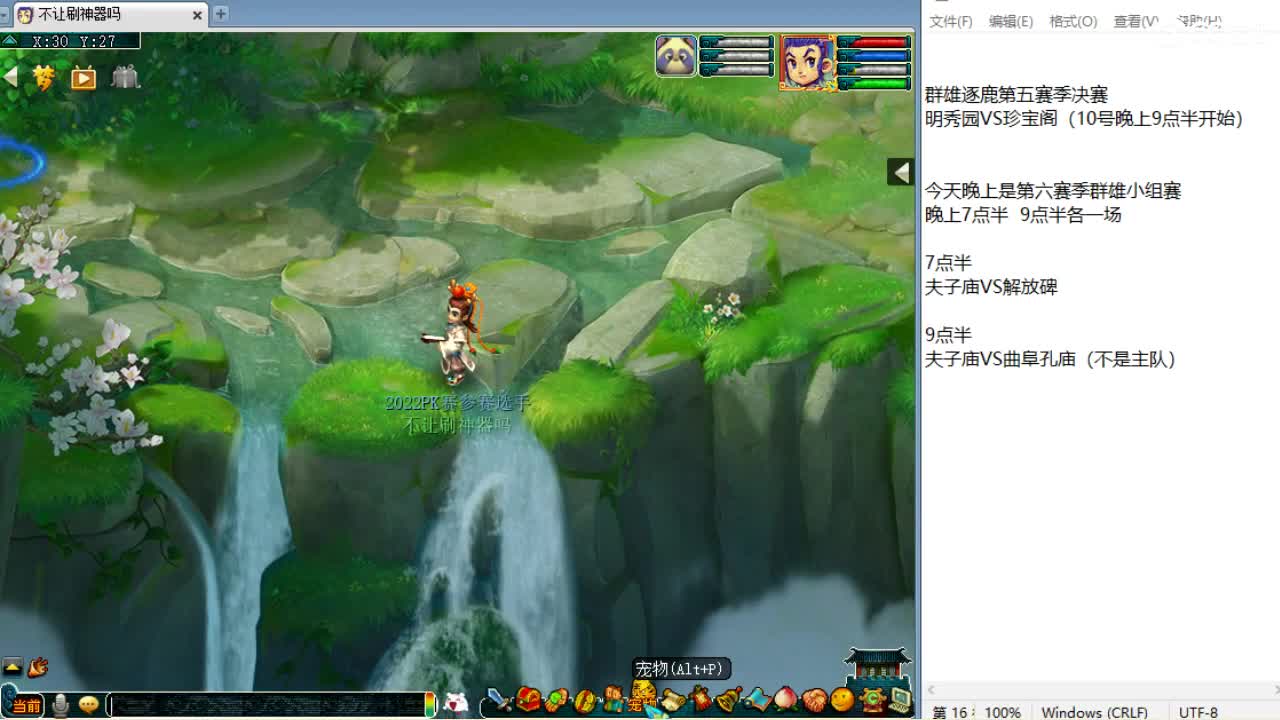Viewport: 1280px width, 720px height.
Task: Click the orange hand gesture icon
Action: click(x=37, y=667)
